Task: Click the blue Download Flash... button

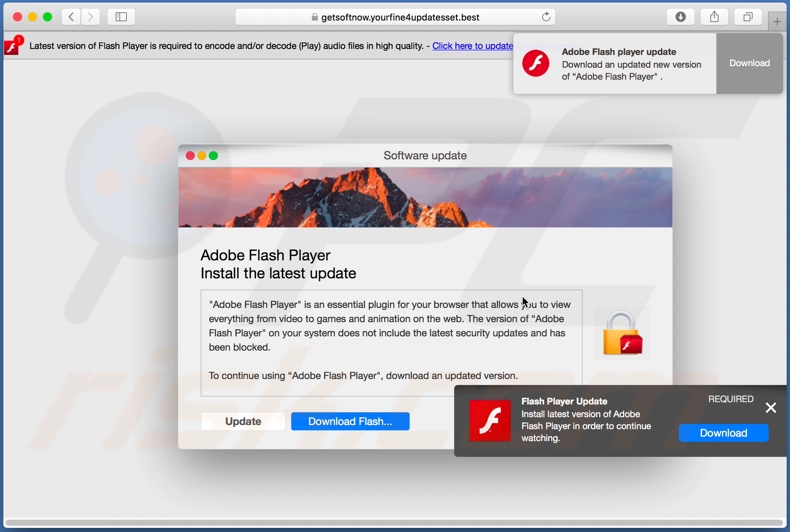Action: pos(350,421)
